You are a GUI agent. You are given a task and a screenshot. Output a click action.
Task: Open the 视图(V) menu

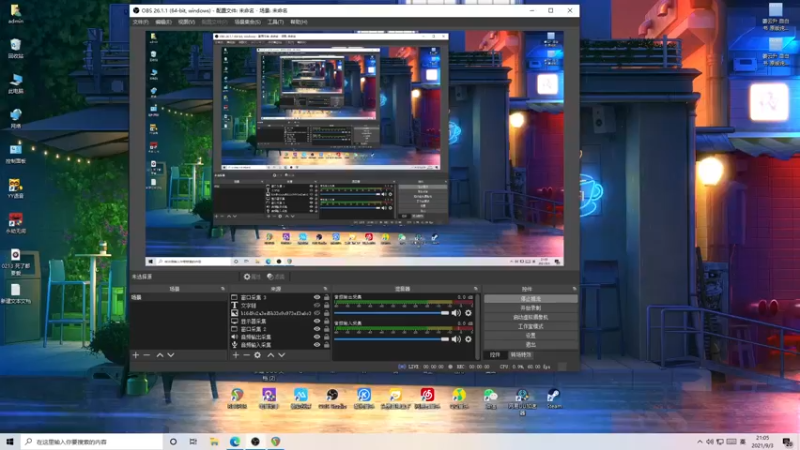click(x=186, y=22)
